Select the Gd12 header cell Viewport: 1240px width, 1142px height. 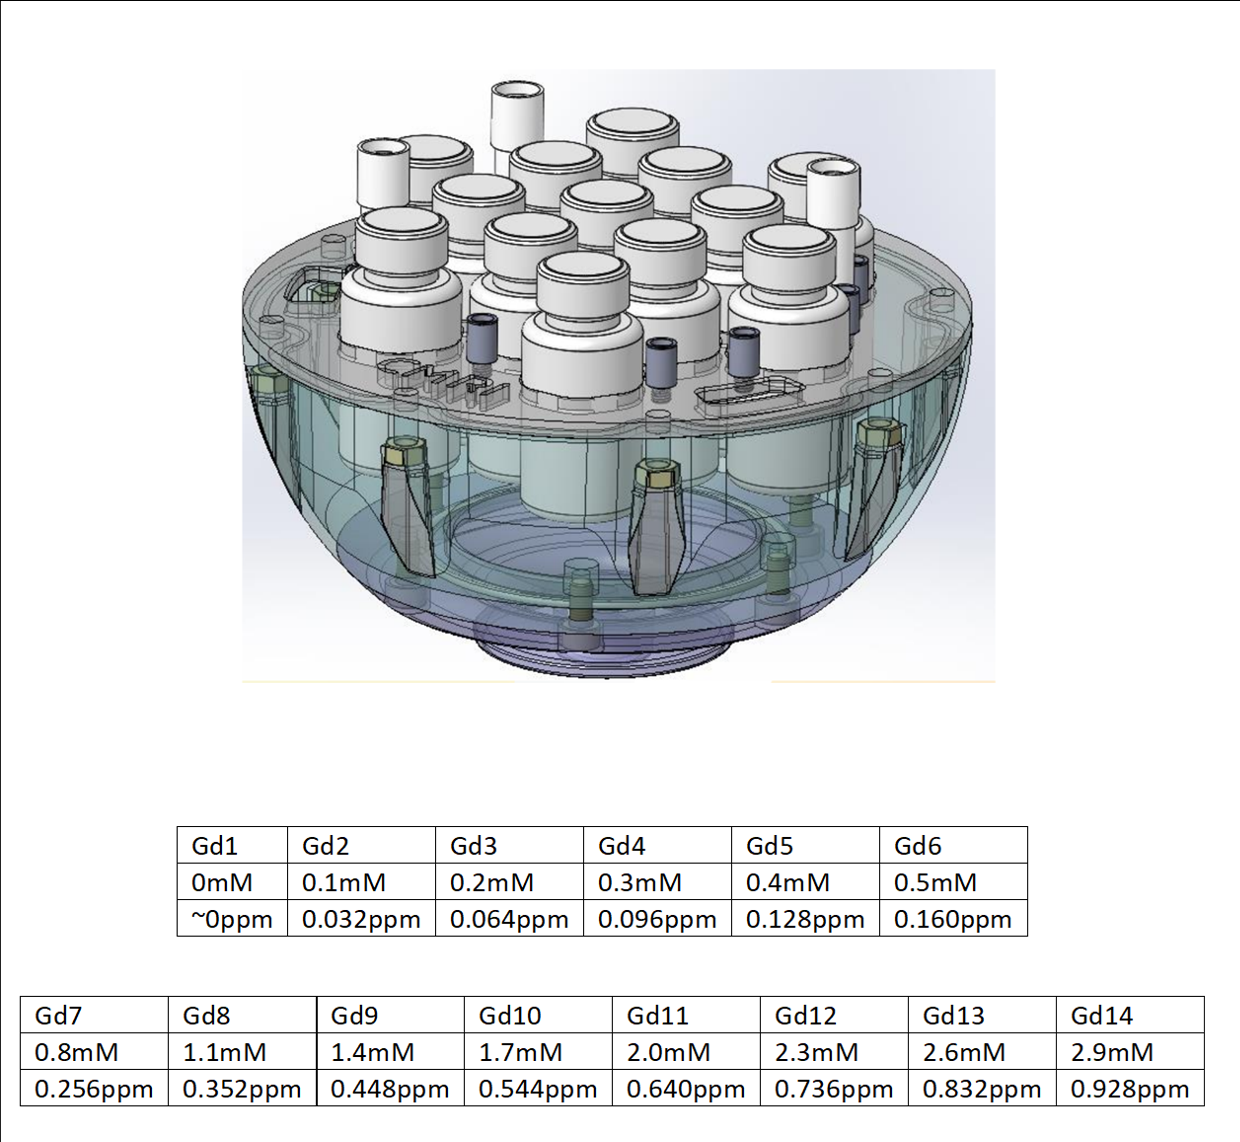tap(834, 1016)
